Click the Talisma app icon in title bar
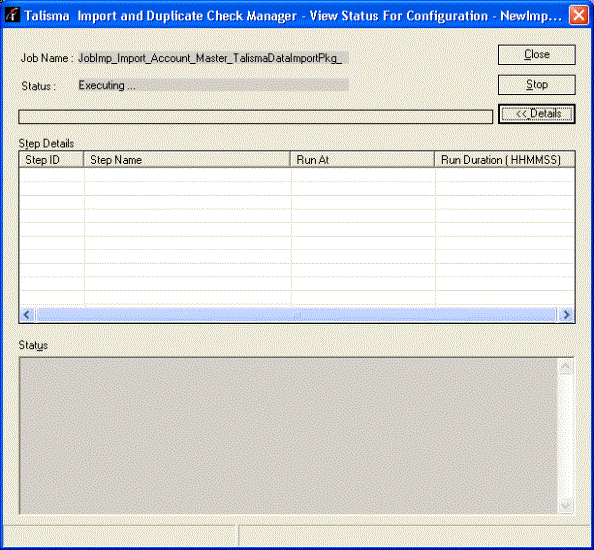 tap(13, 15)
